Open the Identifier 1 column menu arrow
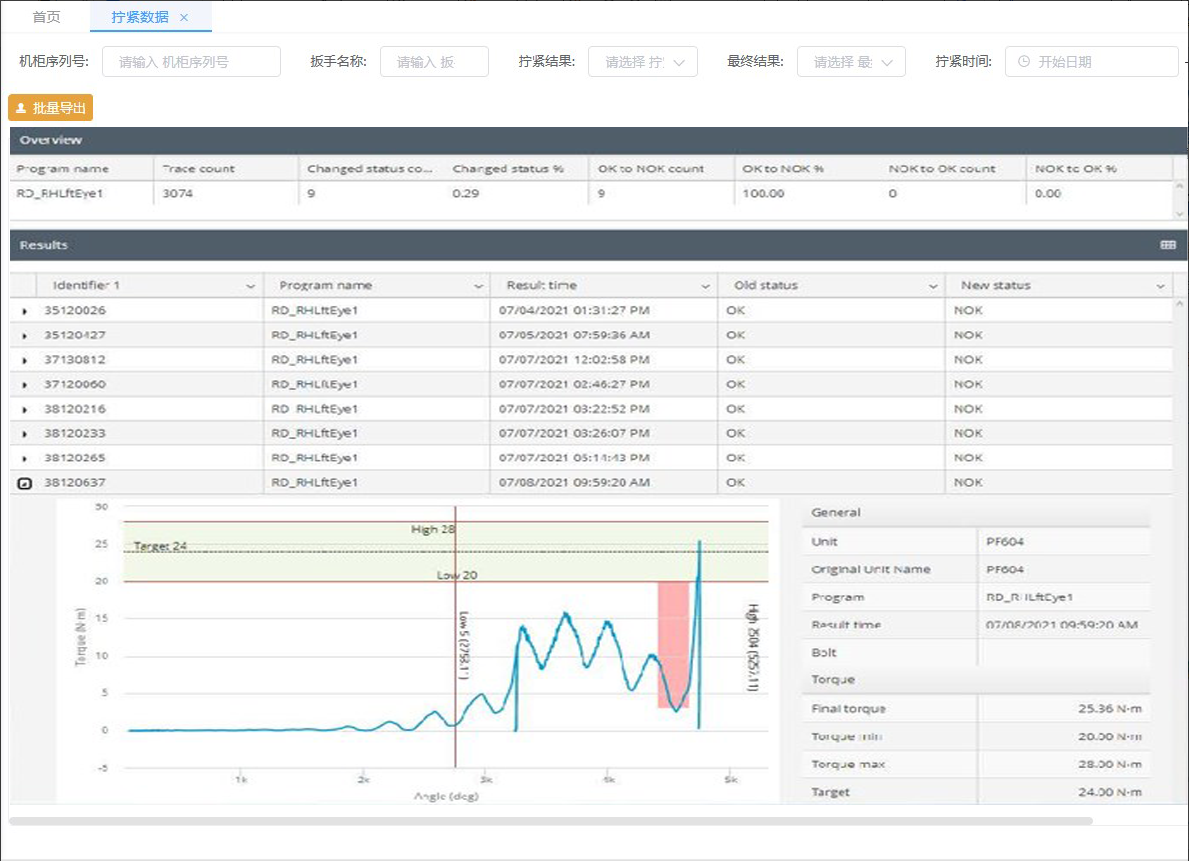1189x861 pixels. click(x=250, y=286)
